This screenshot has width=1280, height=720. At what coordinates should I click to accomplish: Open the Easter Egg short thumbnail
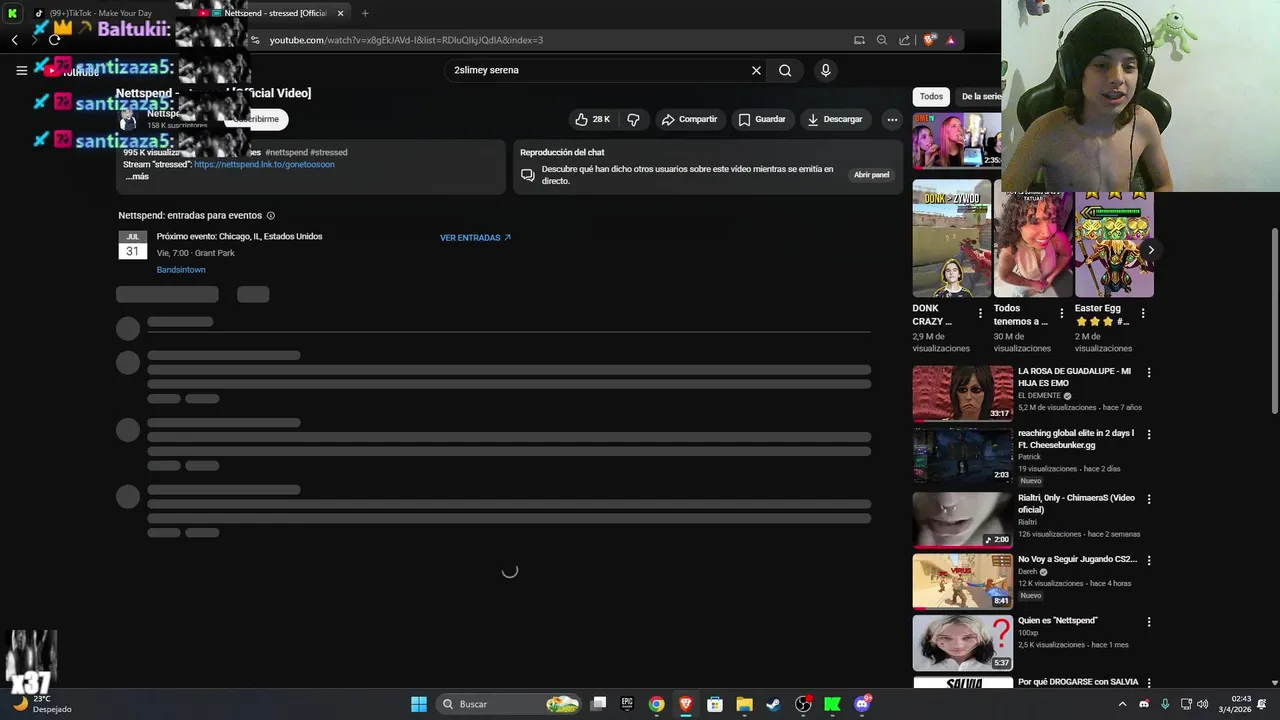(x=1114, y=244)
